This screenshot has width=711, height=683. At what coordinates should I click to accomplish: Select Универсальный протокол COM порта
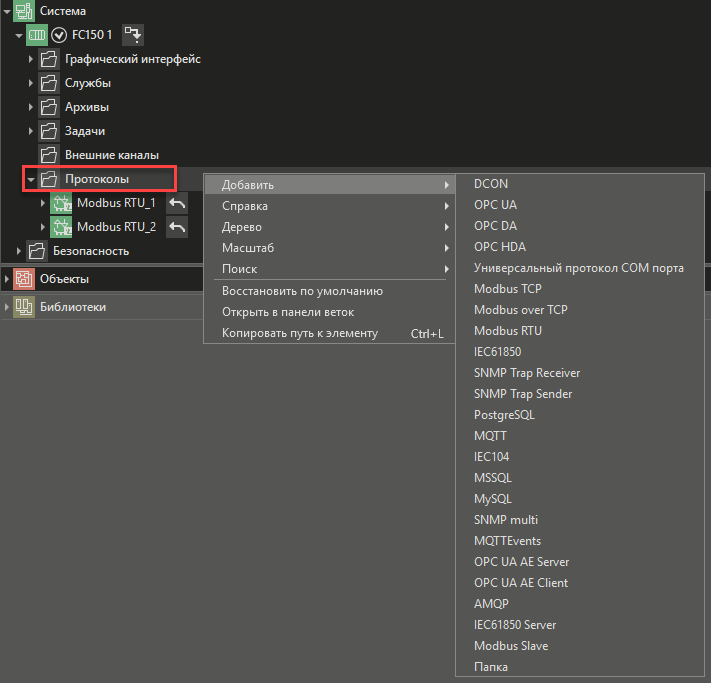tap(580, 268)
